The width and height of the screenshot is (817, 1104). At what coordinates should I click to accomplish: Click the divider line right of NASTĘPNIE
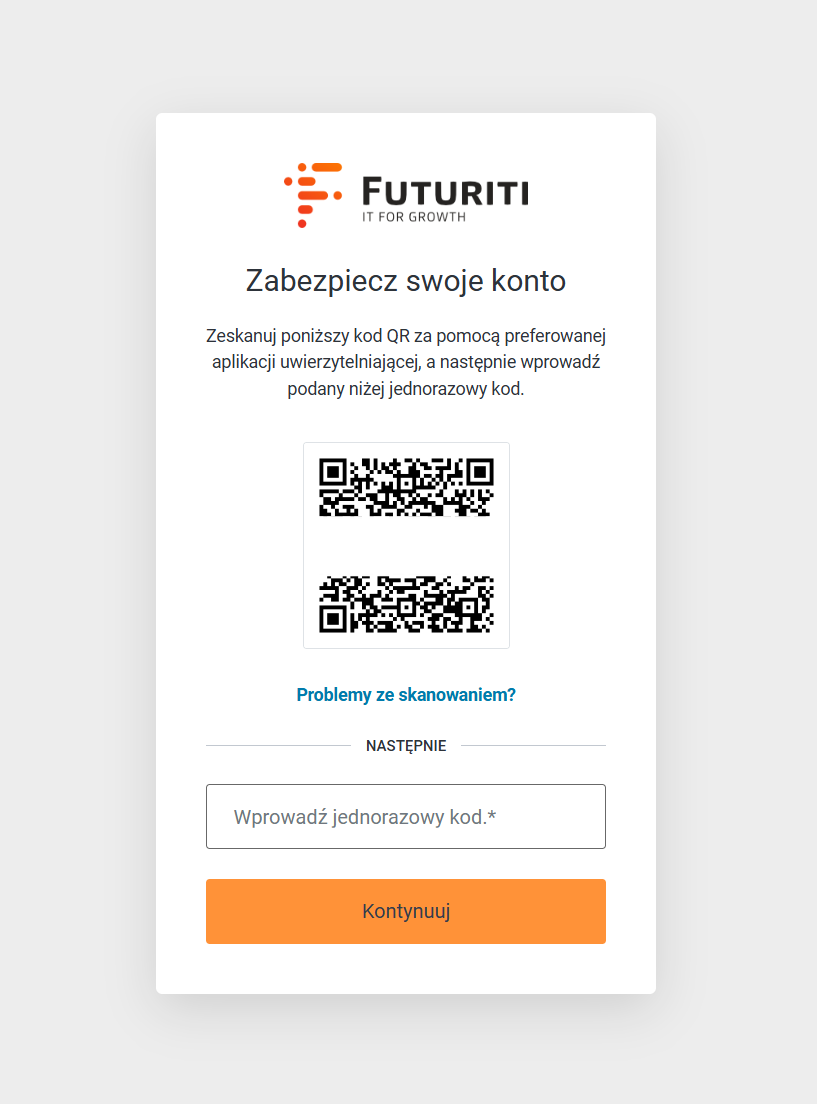[533, 746]
